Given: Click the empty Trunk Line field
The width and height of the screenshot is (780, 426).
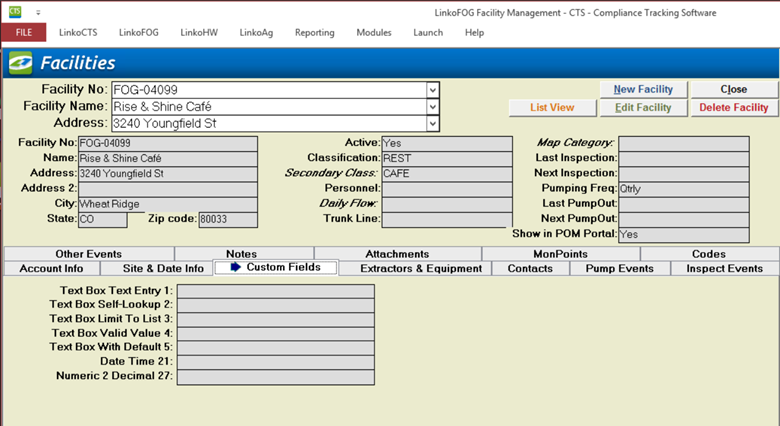Looking at the screenshot, I should click(447, 219).
